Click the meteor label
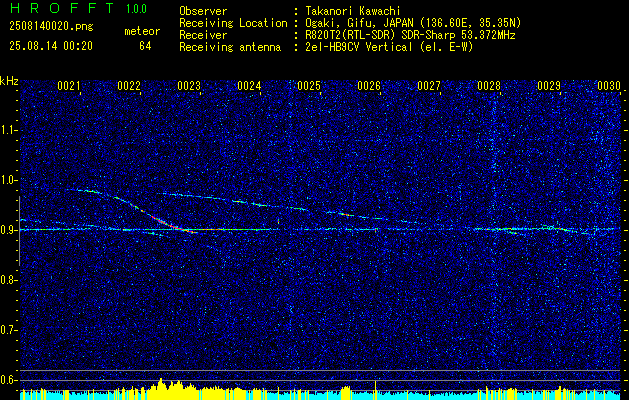Viewport: 629px width, 400px height. click(142, 31)
